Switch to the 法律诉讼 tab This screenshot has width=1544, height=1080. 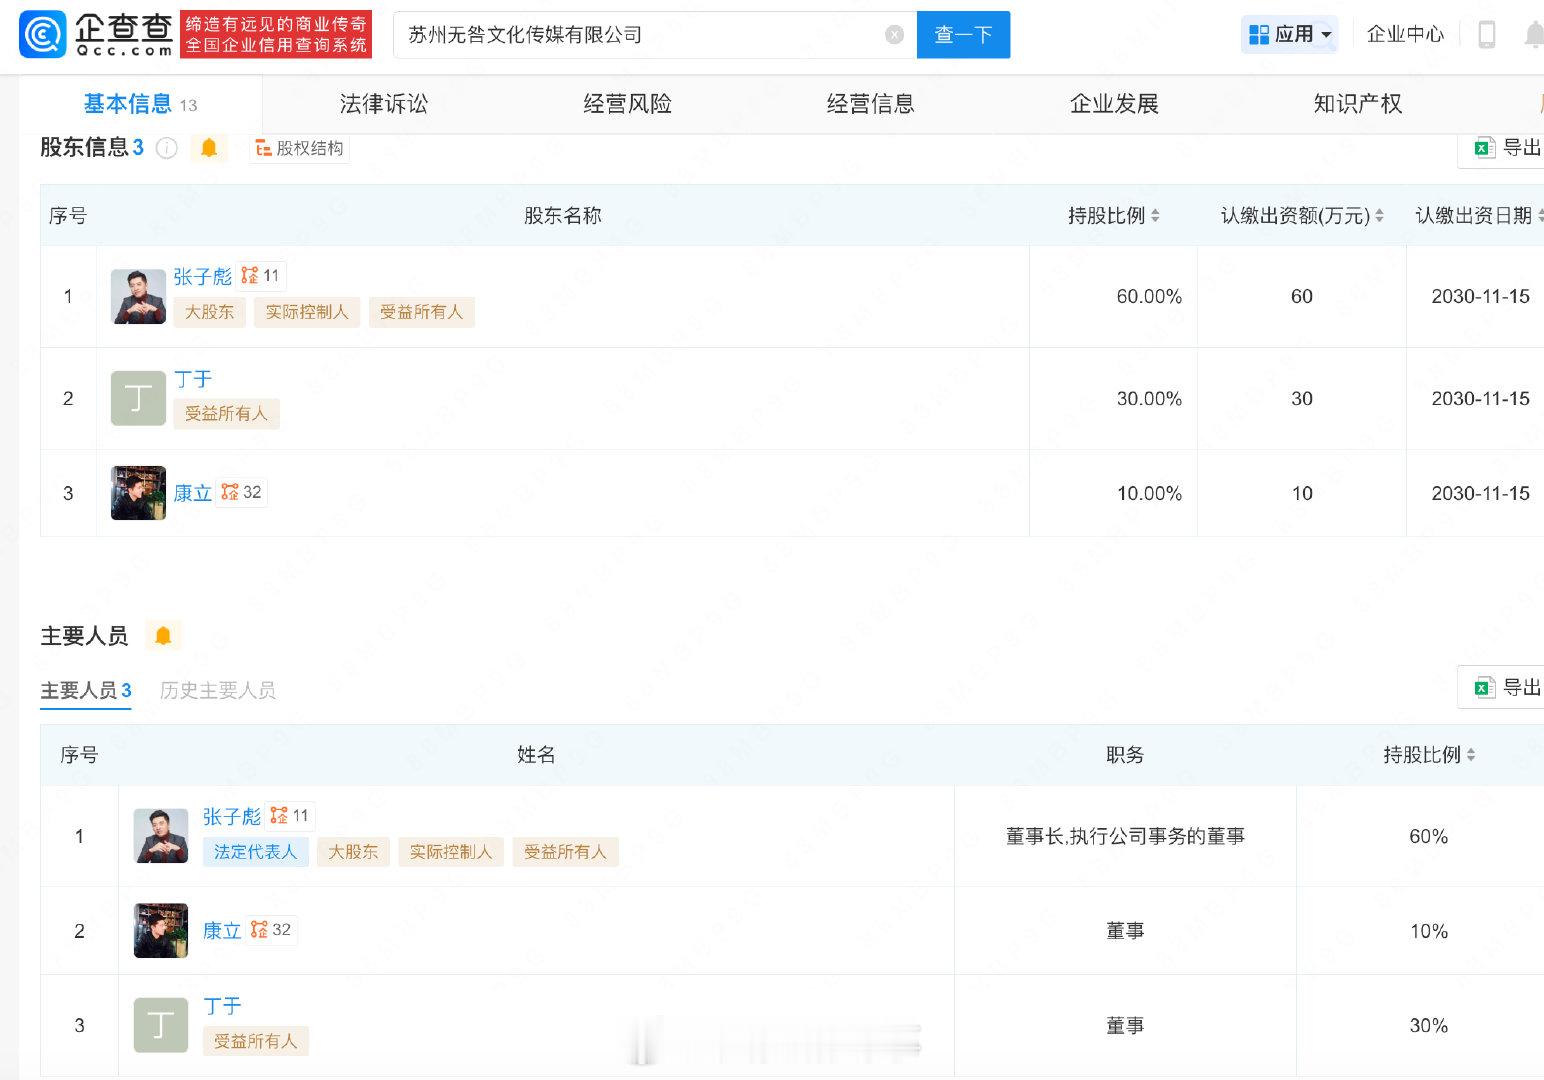[383, 103]
